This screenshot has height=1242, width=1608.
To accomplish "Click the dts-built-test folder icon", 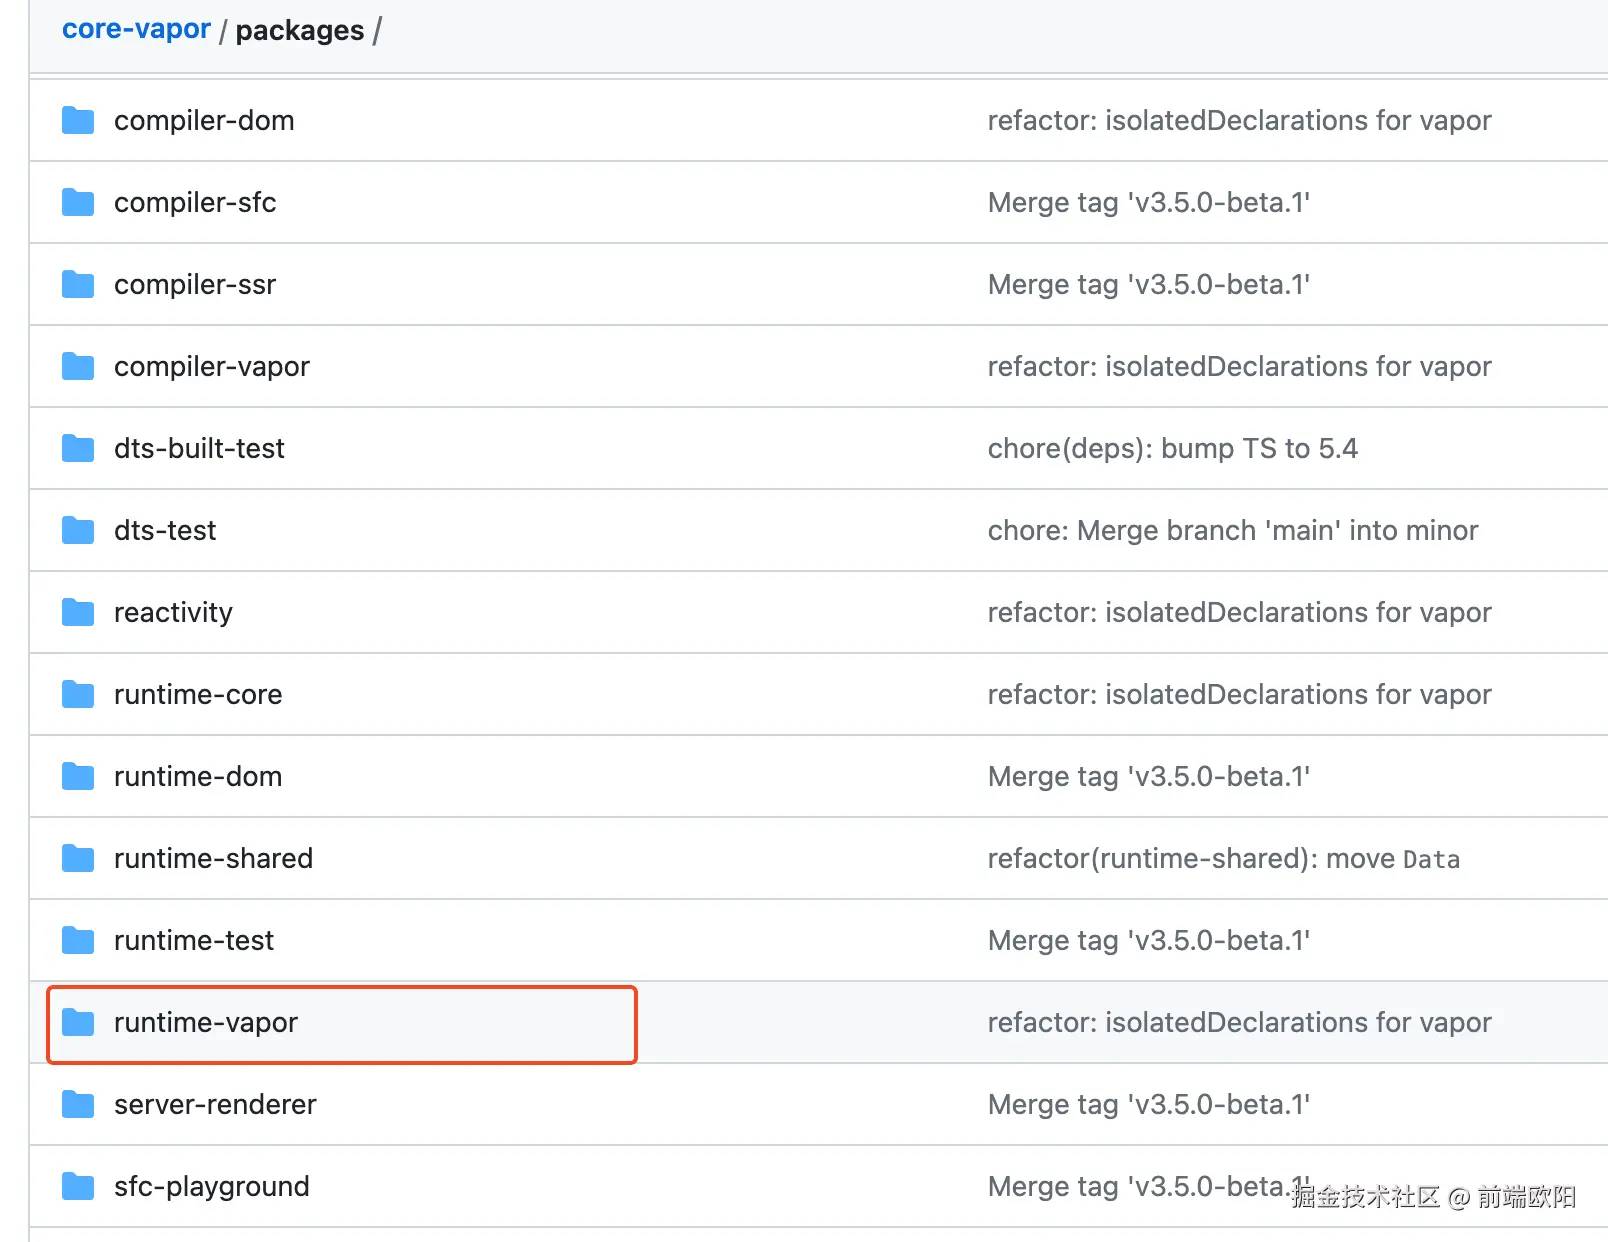I will click(78, 449).
